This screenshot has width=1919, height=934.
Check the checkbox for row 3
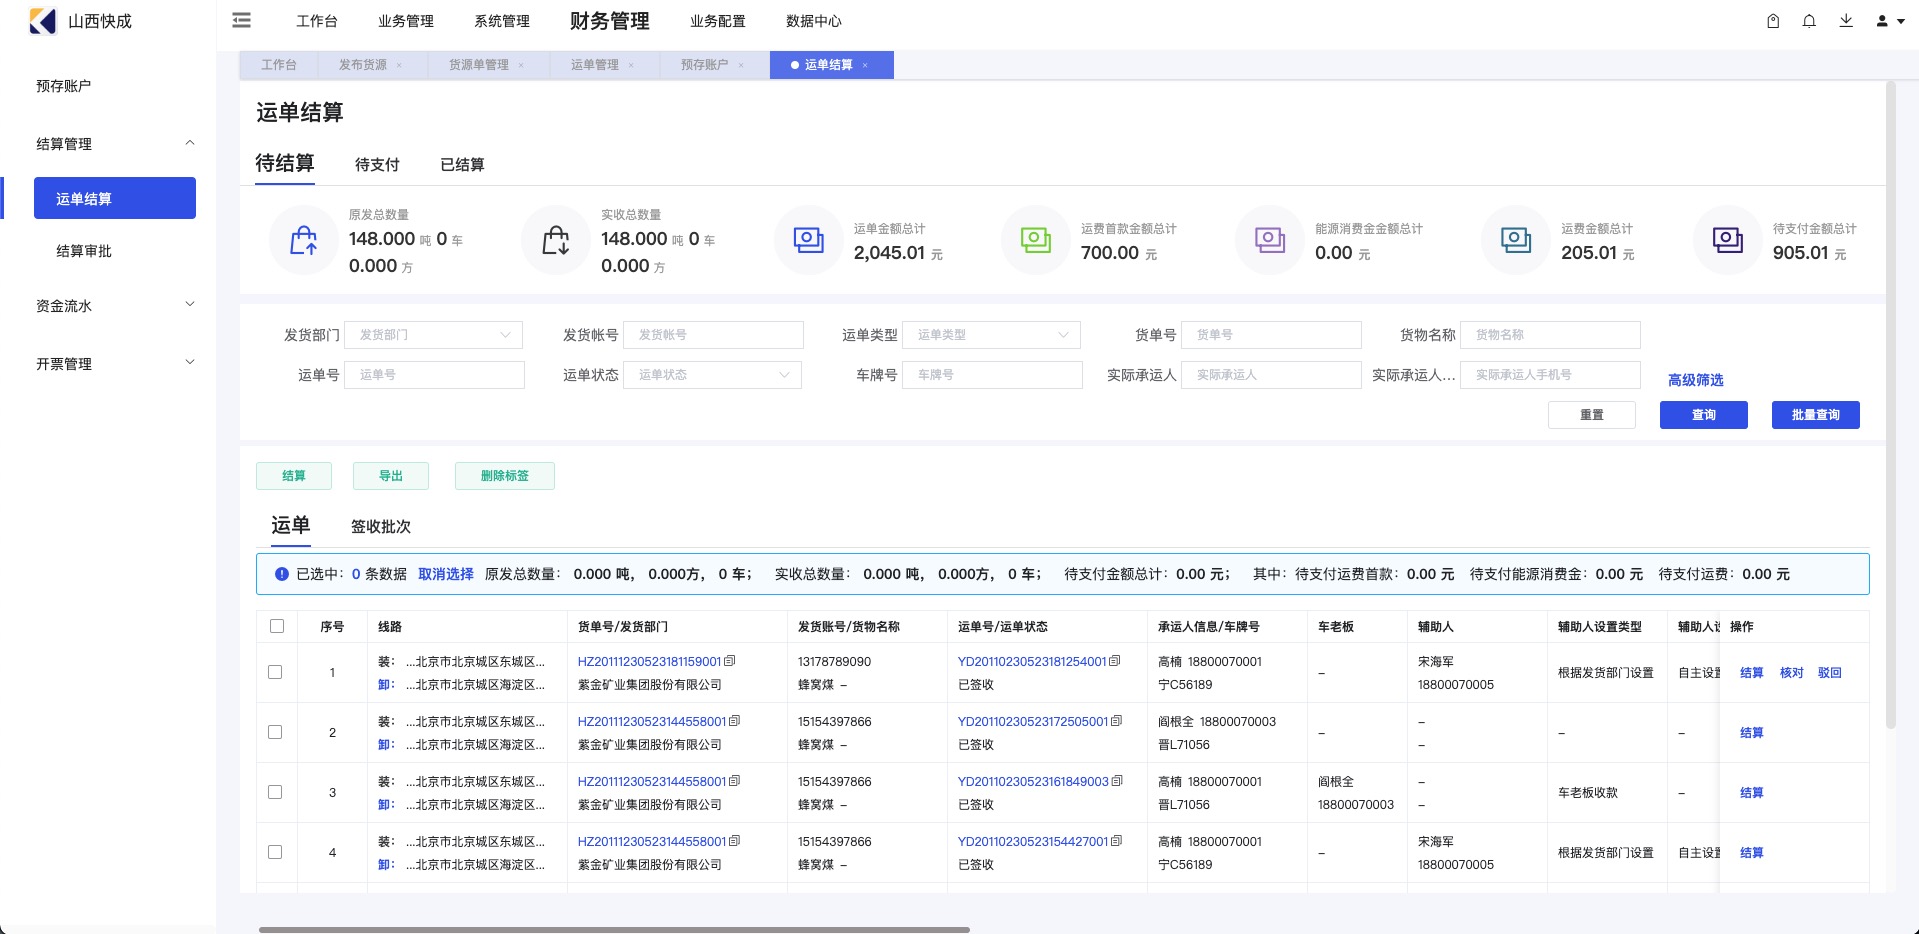(x=275, y=792)
